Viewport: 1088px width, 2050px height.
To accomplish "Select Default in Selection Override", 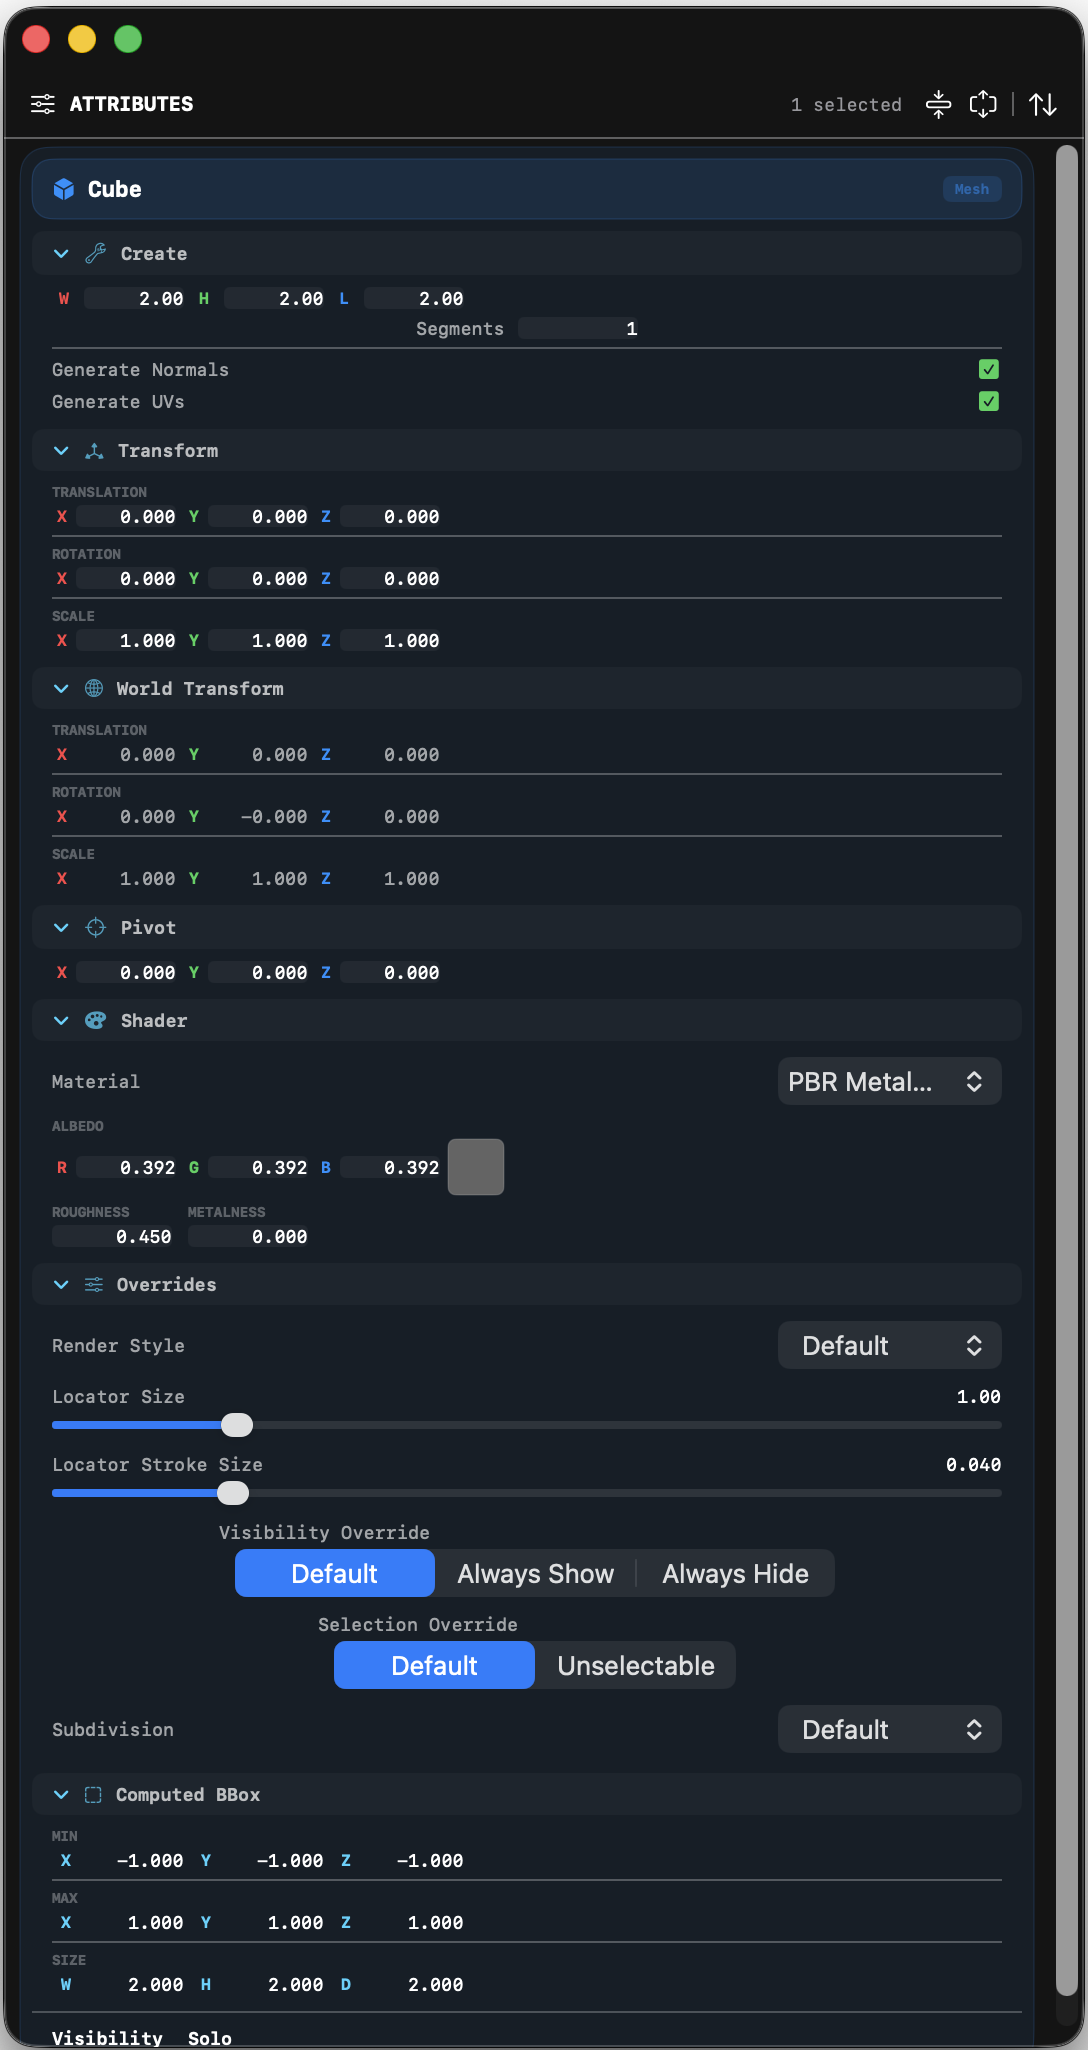I will coord(434,1665).
